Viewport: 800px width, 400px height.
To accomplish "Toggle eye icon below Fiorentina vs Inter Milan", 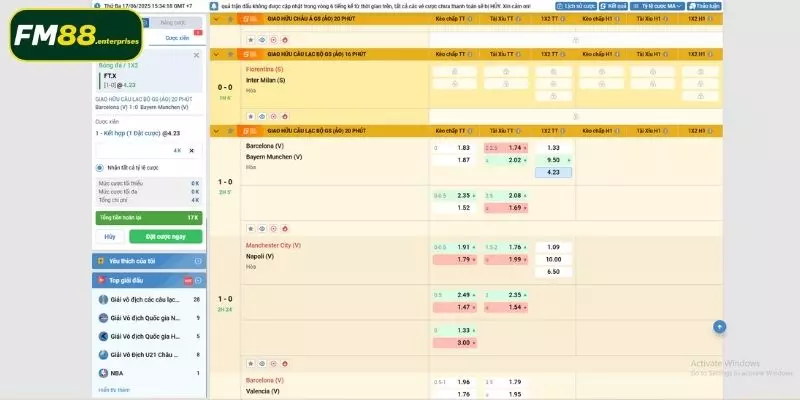I will pyautogui.click(x=262, y=116).
